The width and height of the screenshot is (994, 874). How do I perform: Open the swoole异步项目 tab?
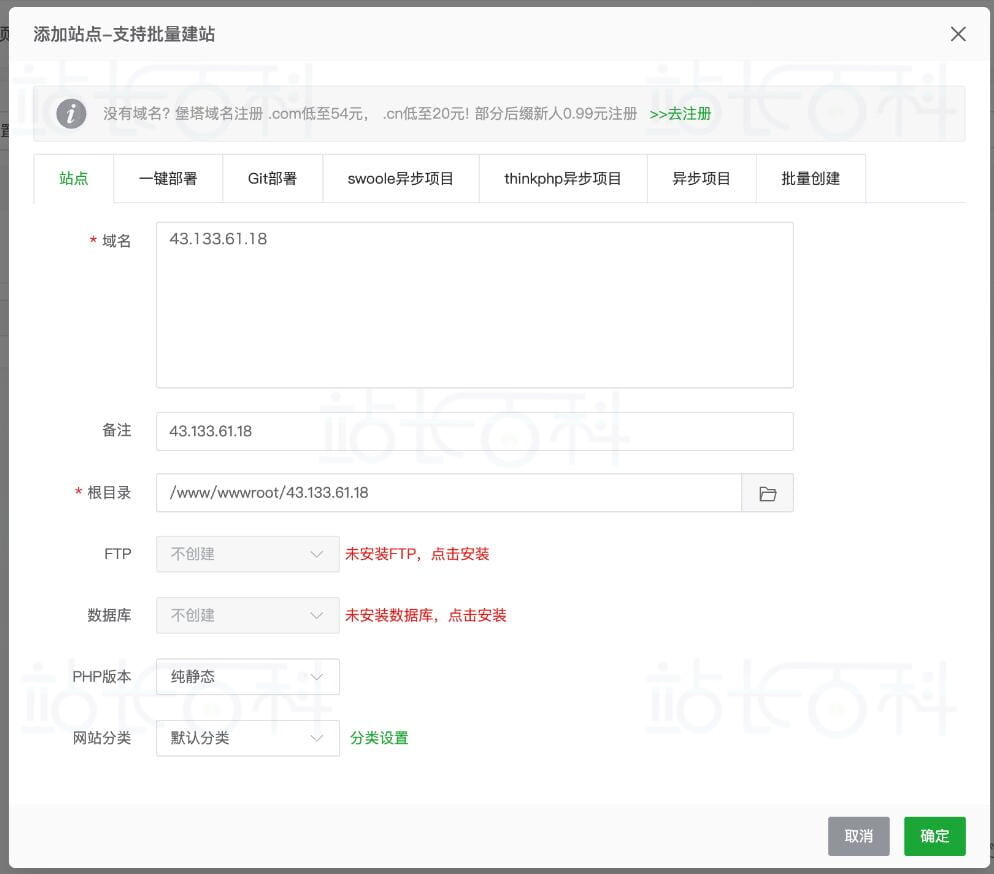click(400, 179)
